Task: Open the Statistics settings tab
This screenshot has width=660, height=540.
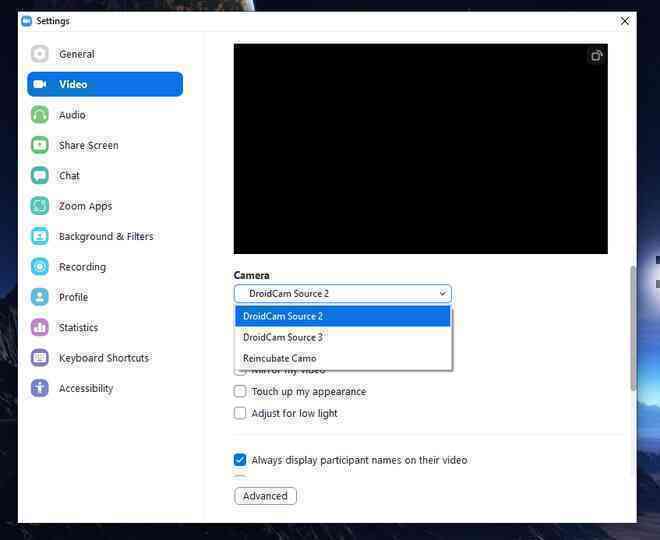Action: click(105, 327)
